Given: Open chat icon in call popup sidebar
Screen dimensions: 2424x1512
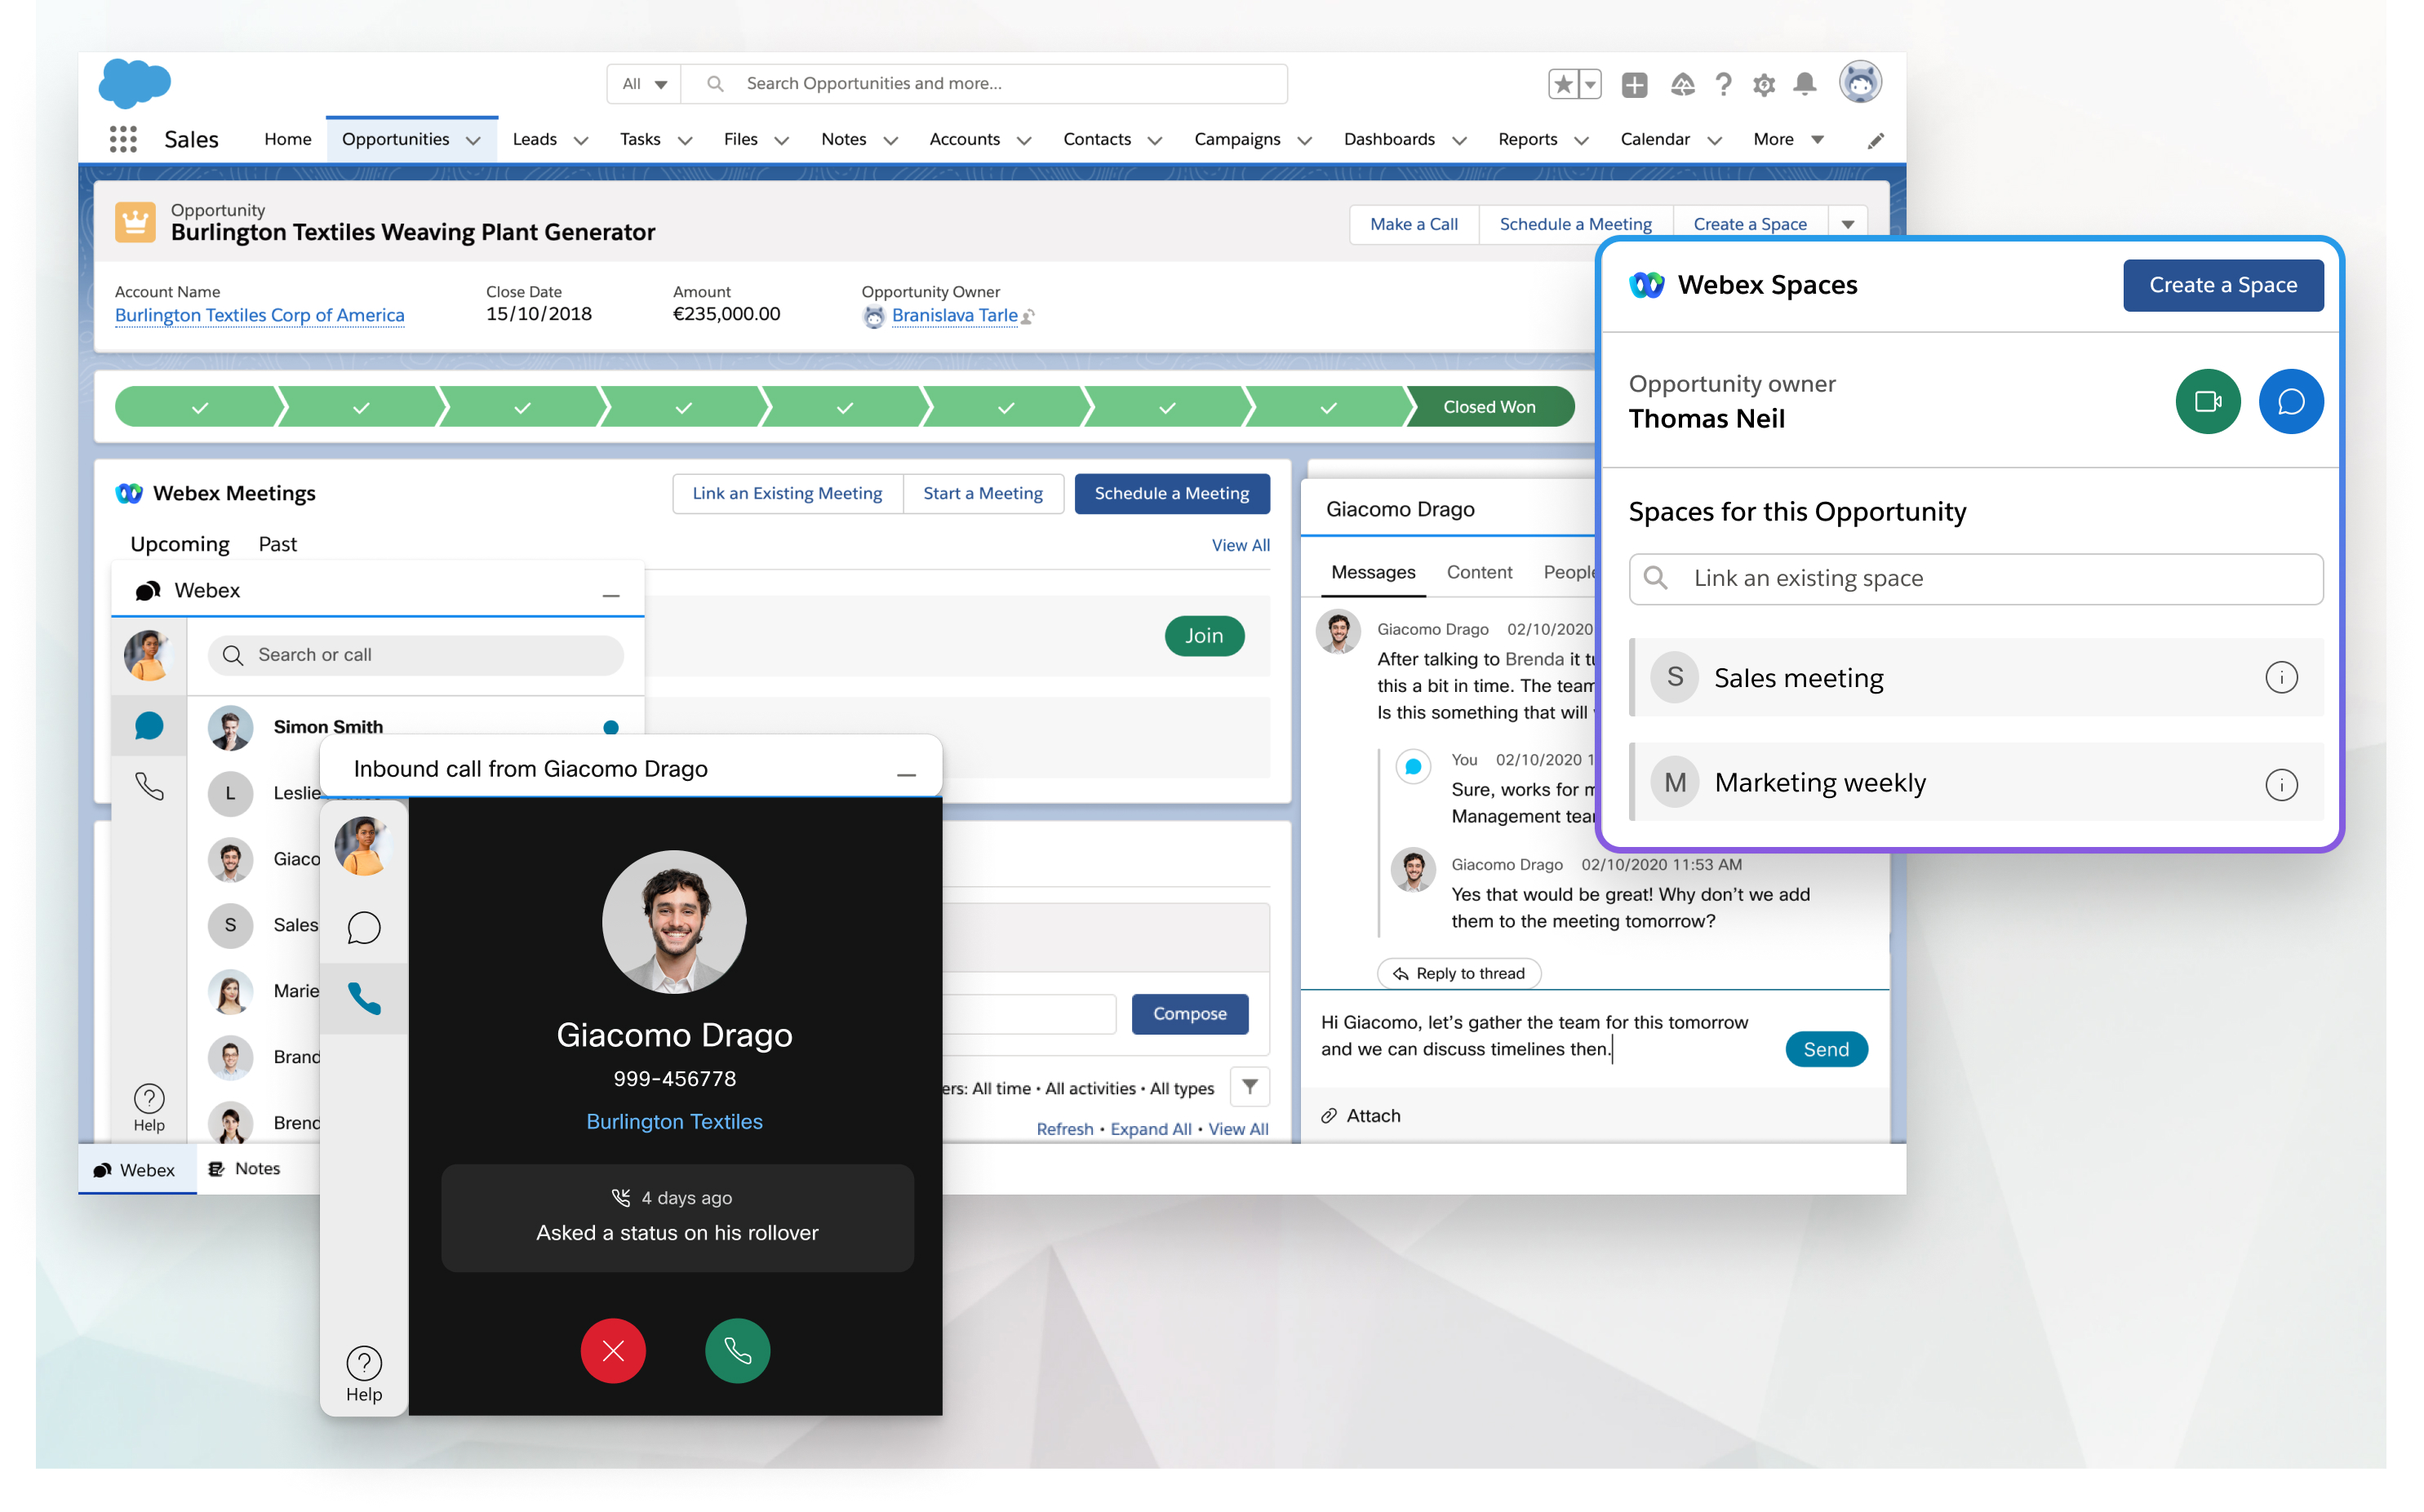Looking at the screenshot, I should coord(364,928).
